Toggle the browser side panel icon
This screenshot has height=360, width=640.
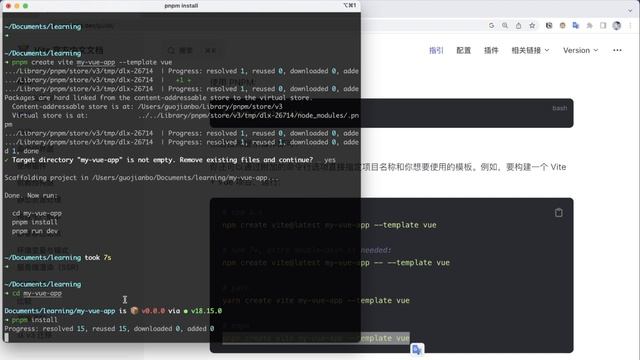tap(603, 25)
